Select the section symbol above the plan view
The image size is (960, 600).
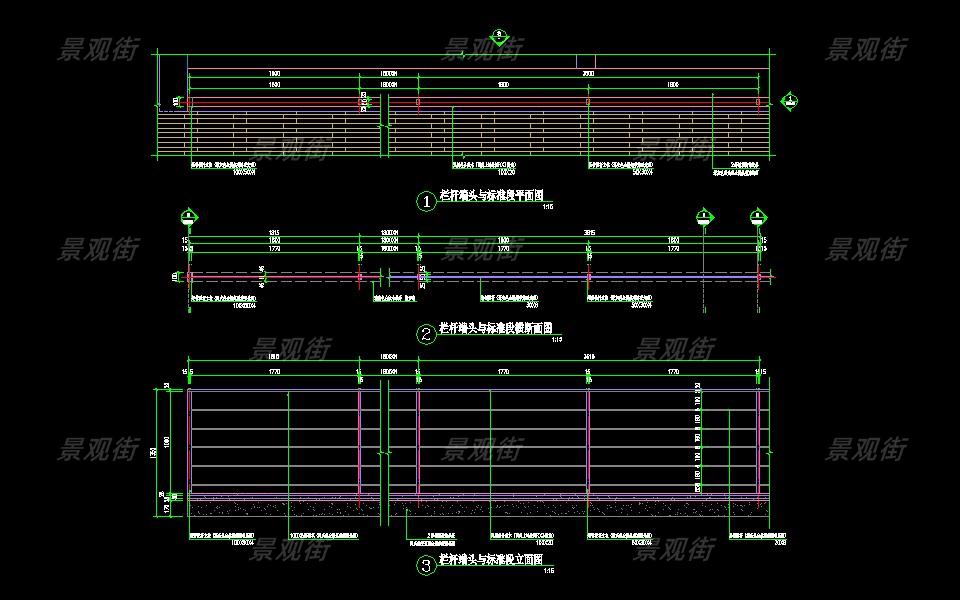[499, 37]
